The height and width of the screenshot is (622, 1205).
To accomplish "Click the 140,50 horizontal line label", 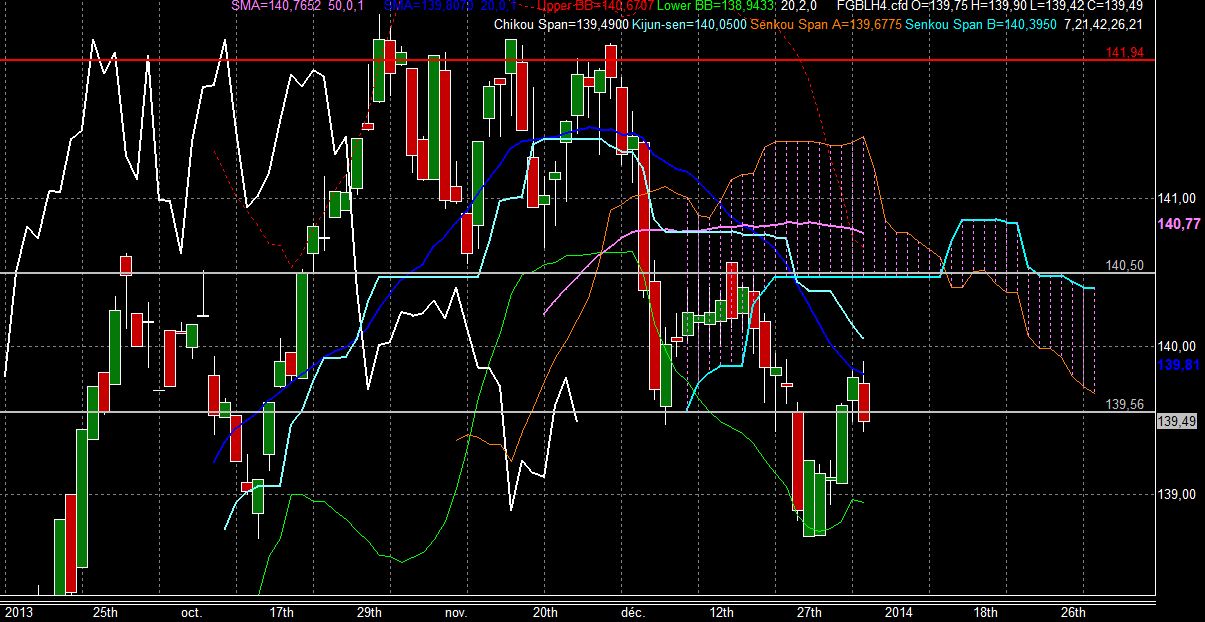I will (x=1125, y=265).
